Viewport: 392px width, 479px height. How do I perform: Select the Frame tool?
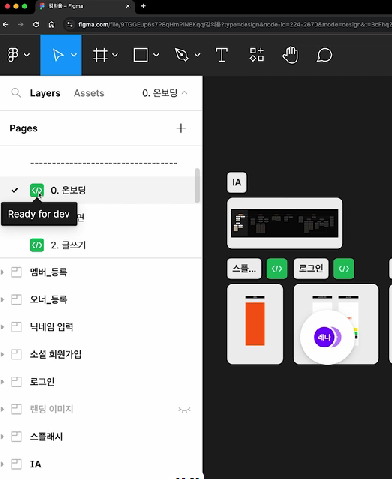(x=100, y=55)
